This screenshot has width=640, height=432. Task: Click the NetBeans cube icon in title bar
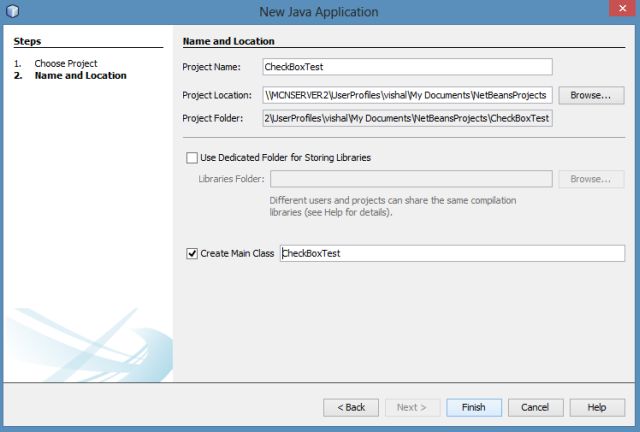13,11
